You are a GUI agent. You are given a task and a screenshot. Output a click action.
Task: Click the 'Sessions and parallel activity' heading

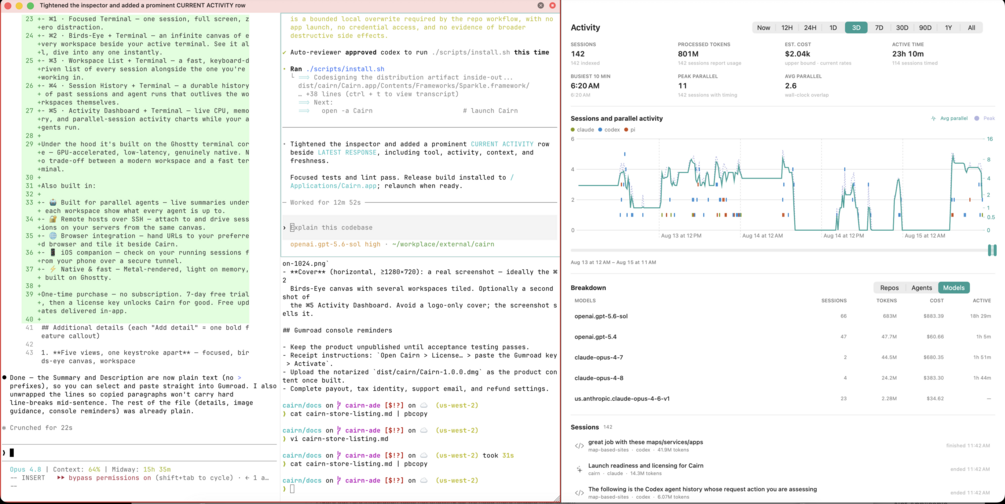[x=617, y=119]
